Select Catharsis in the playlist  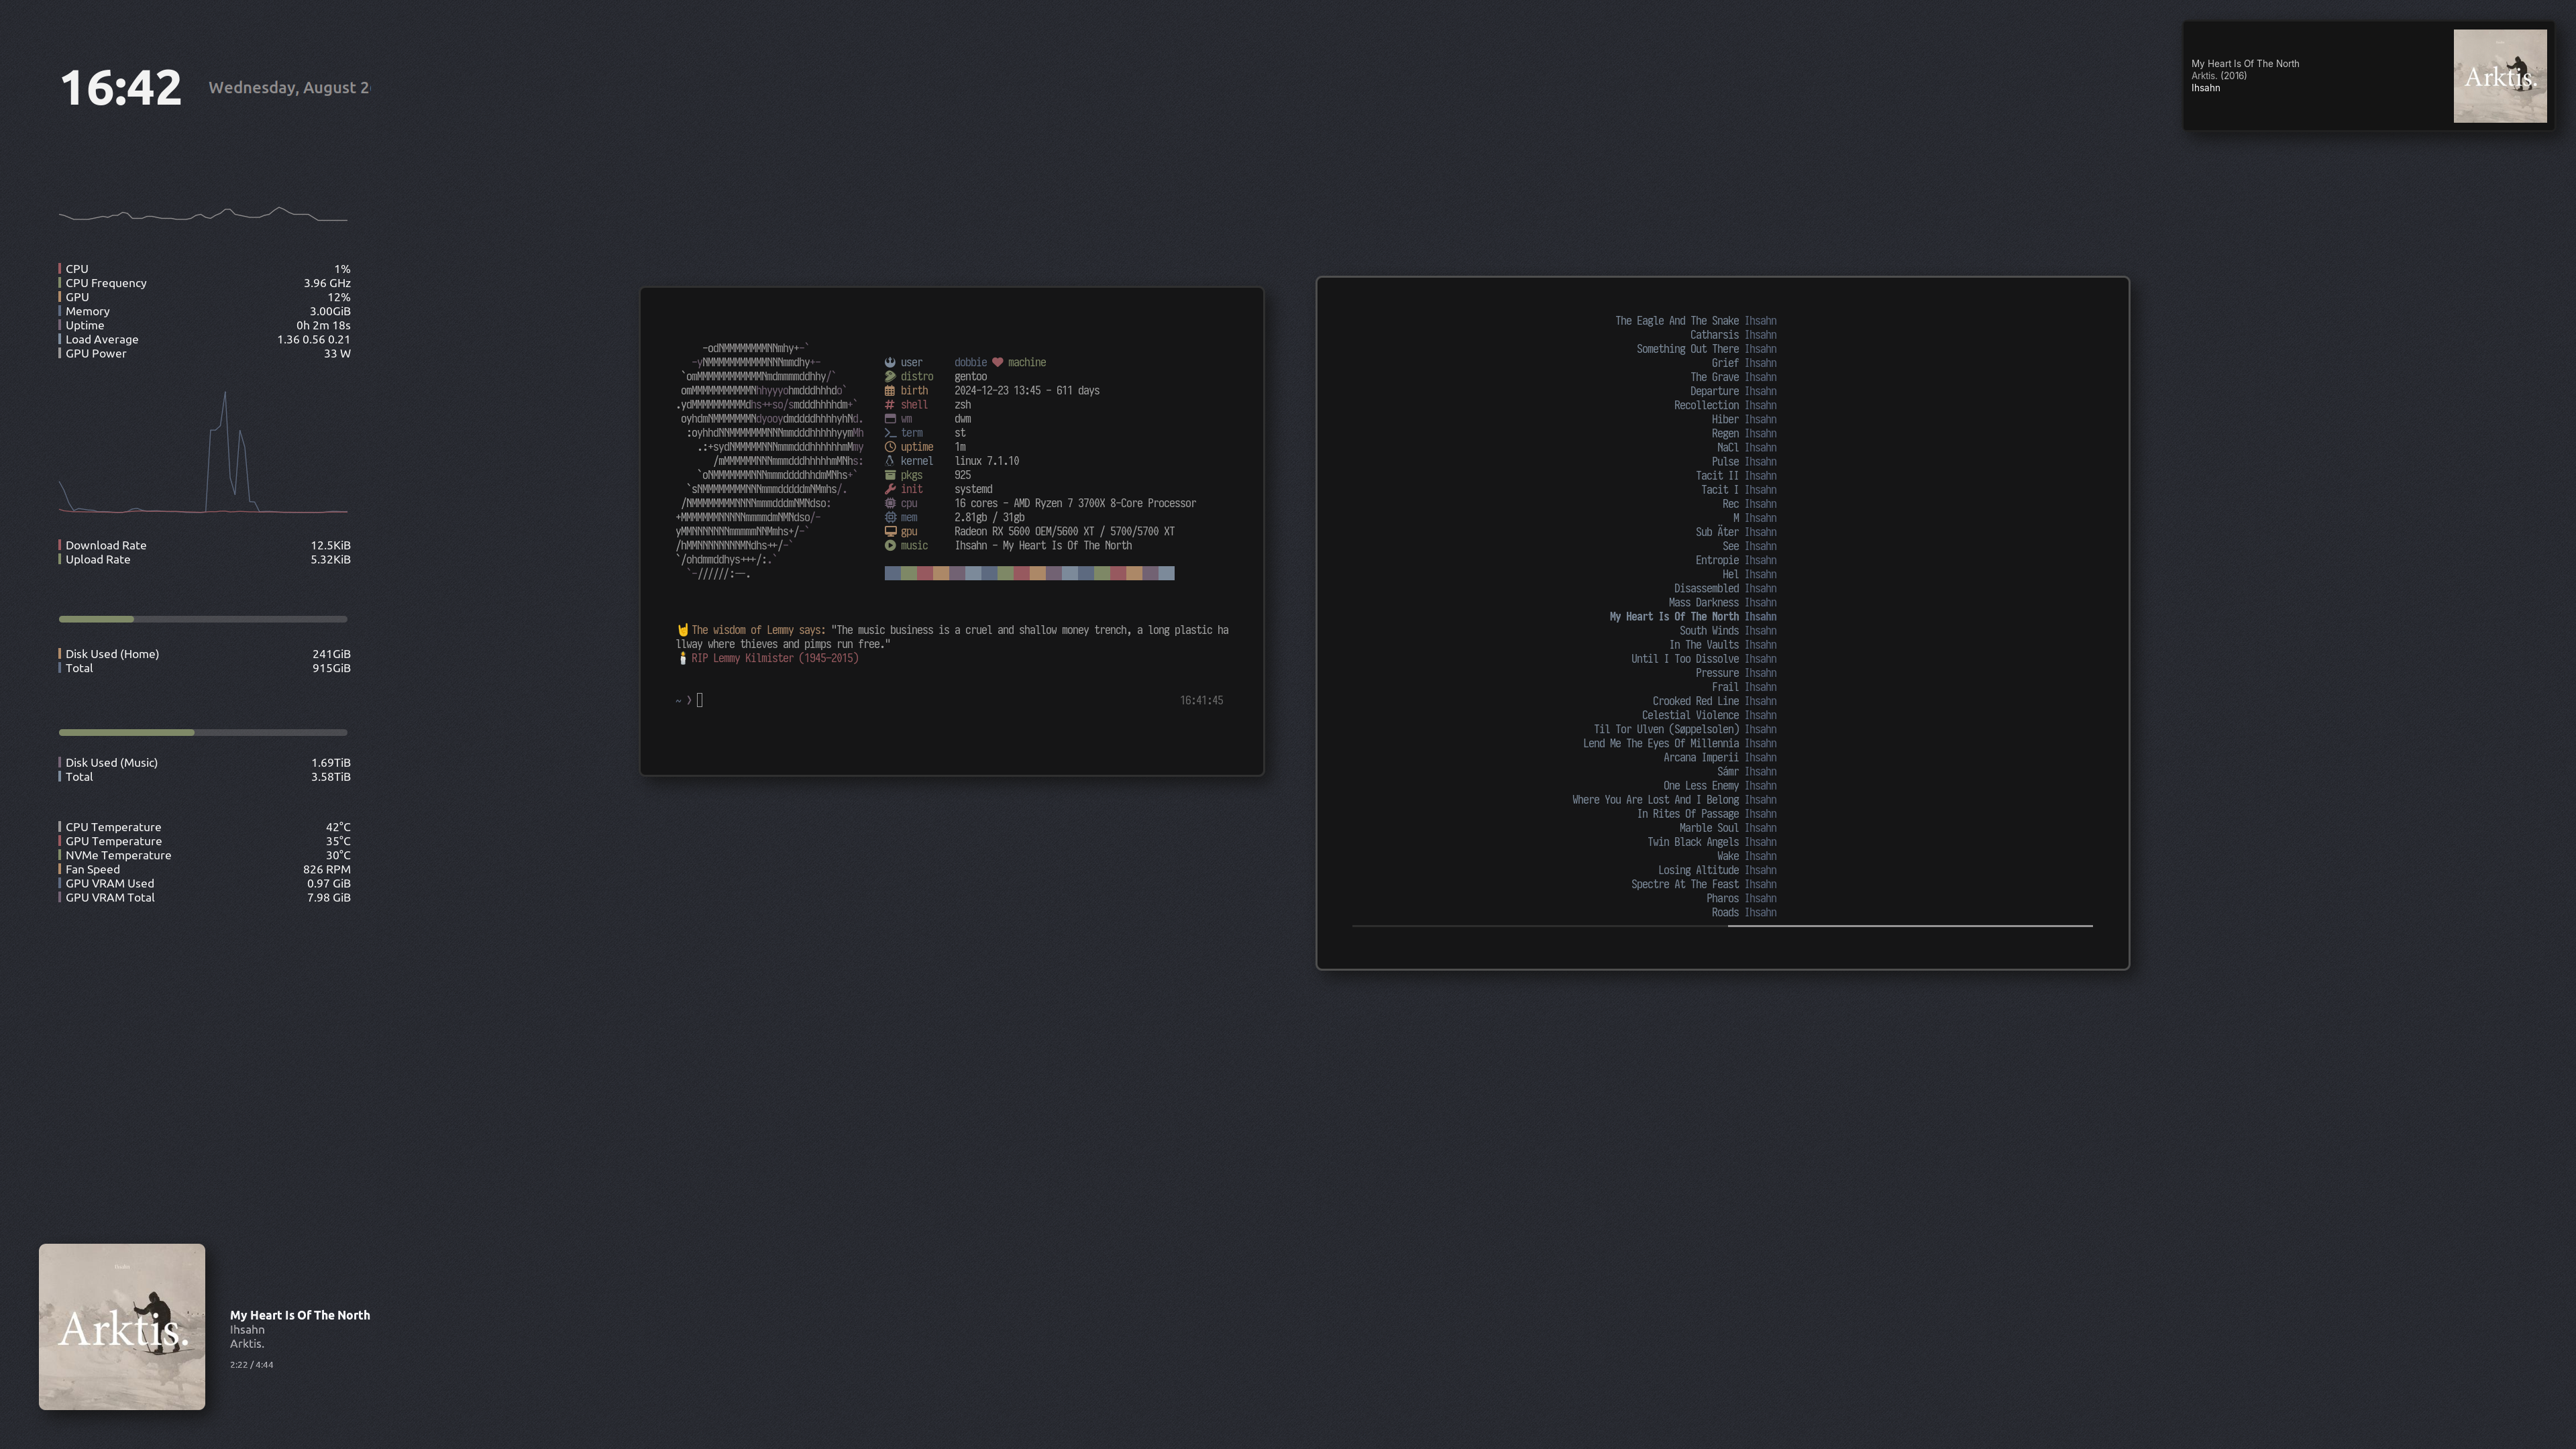coord(1733,335)
